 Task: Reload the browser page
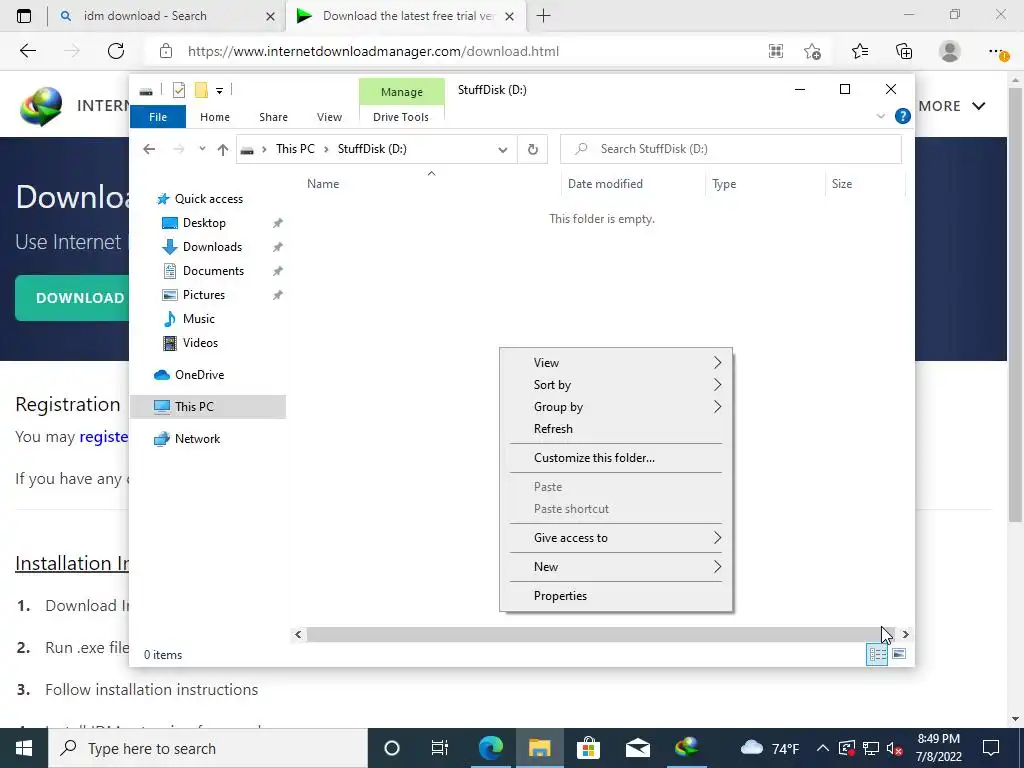click(116, 51)
